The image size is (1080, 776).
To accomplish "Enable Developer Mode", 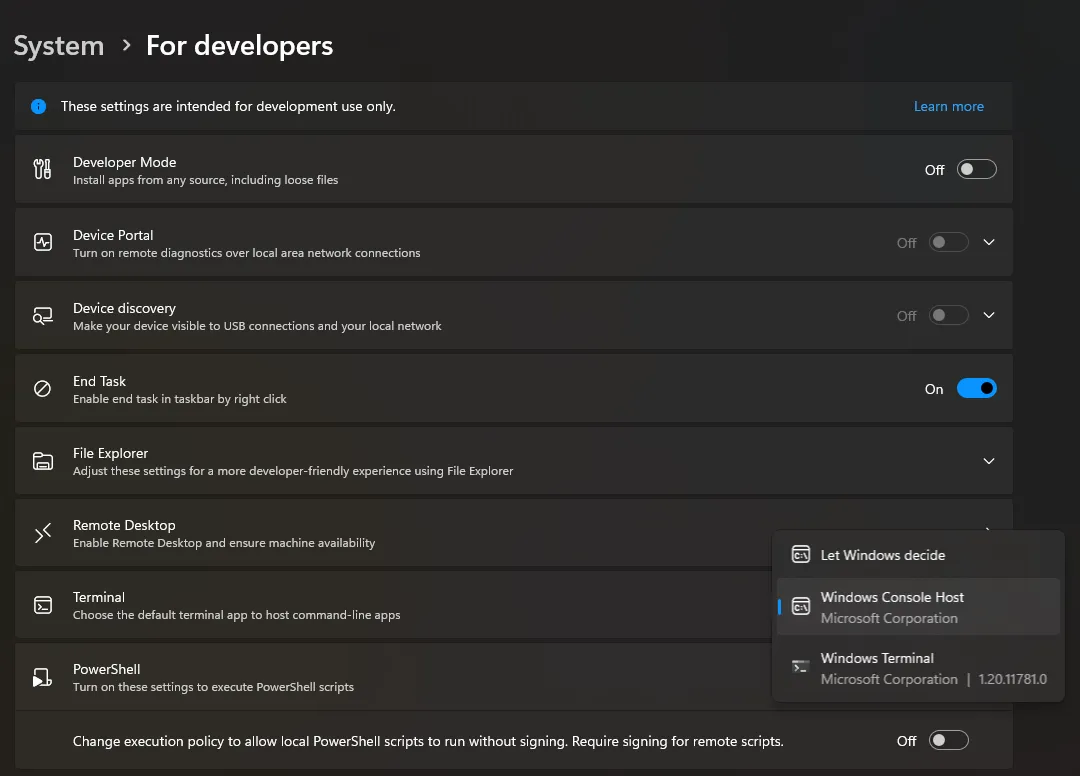I will [x=977, y=169].
